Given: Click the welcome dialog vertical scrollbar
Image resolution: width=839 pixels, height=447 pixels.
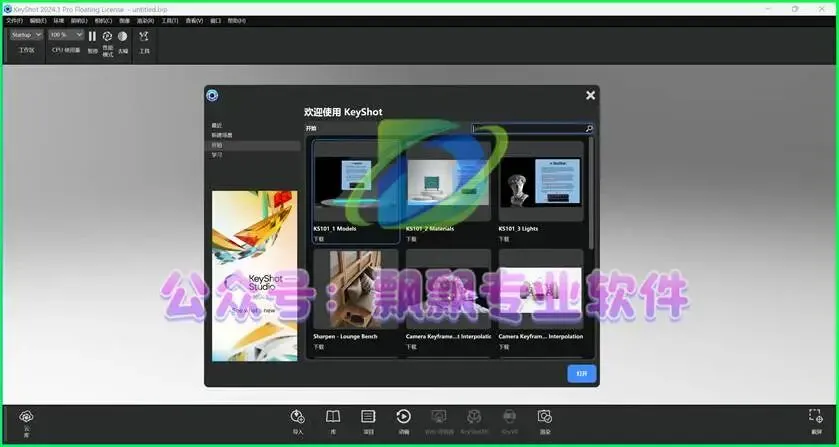Looking at the screenshot, I should (x=591, y=193).
